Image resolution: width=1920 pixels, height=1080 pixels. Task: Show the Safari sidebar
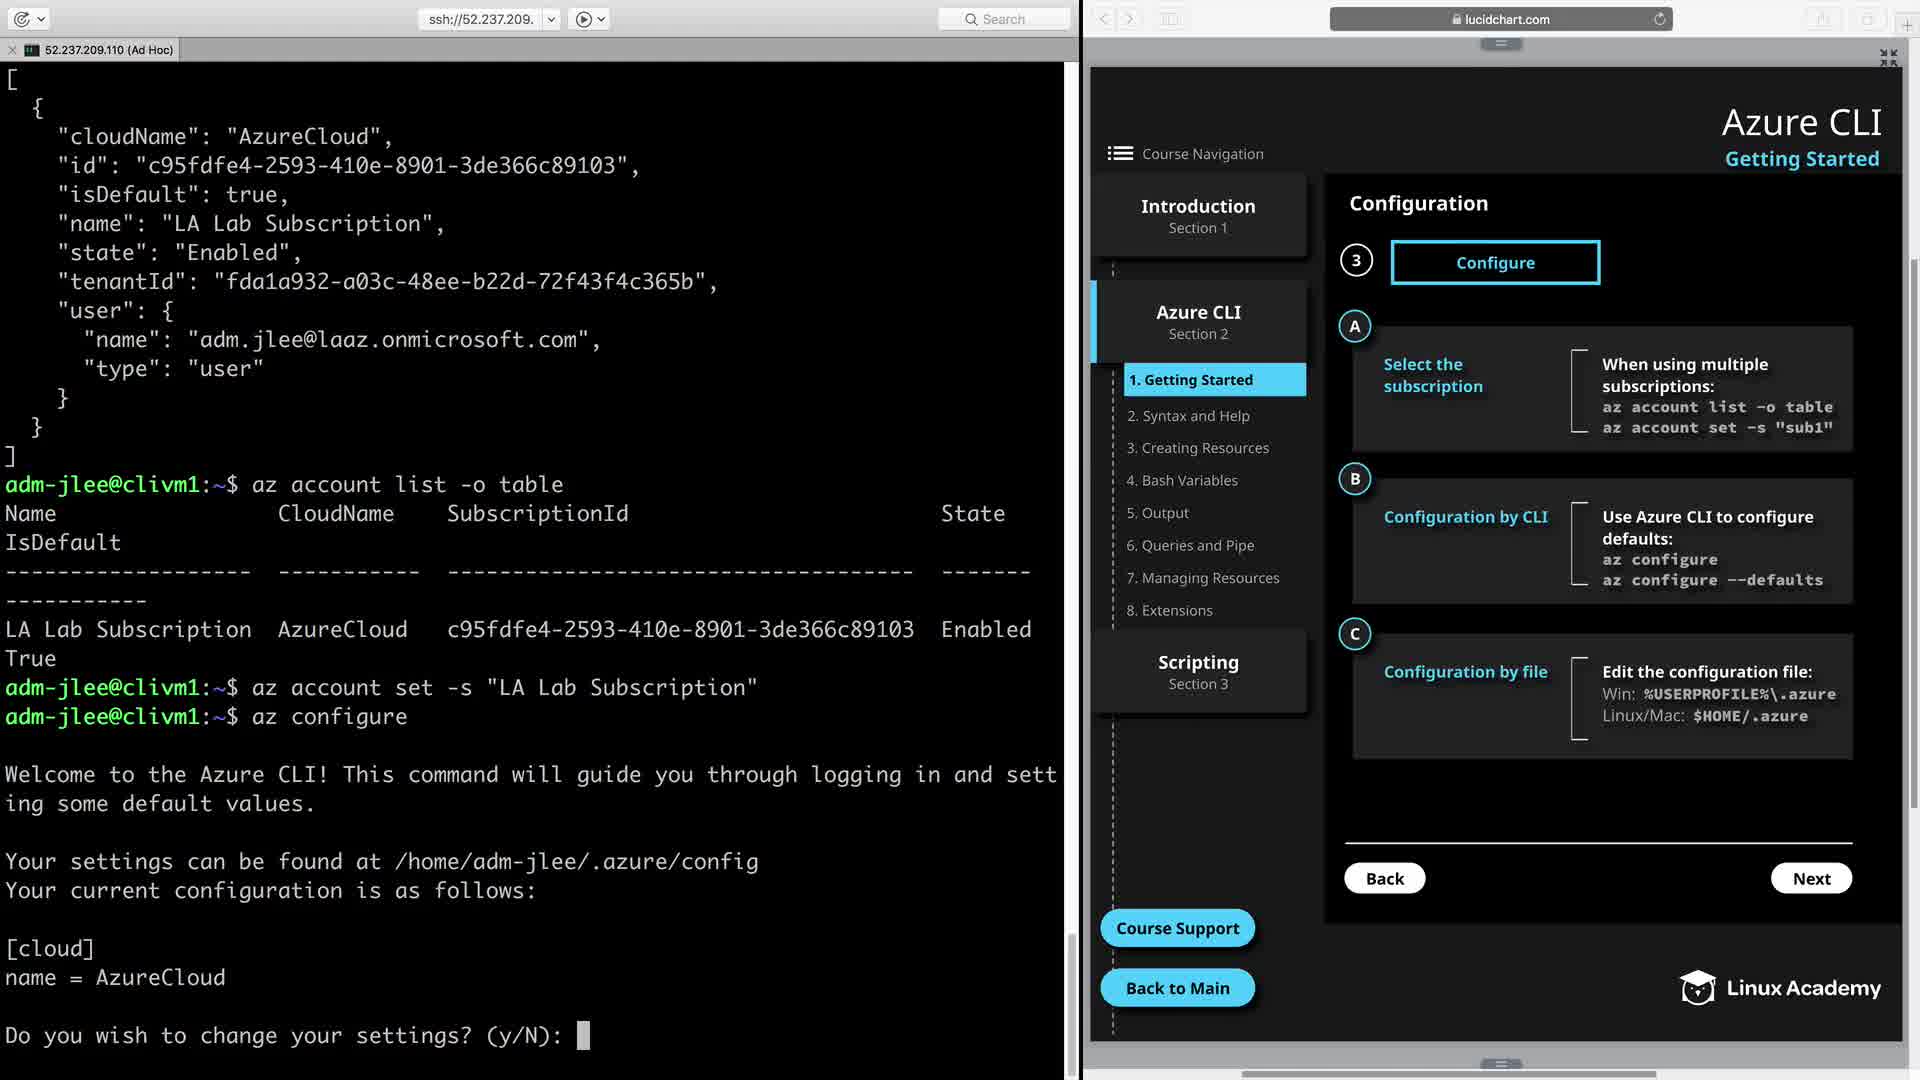click(1169, 19)
